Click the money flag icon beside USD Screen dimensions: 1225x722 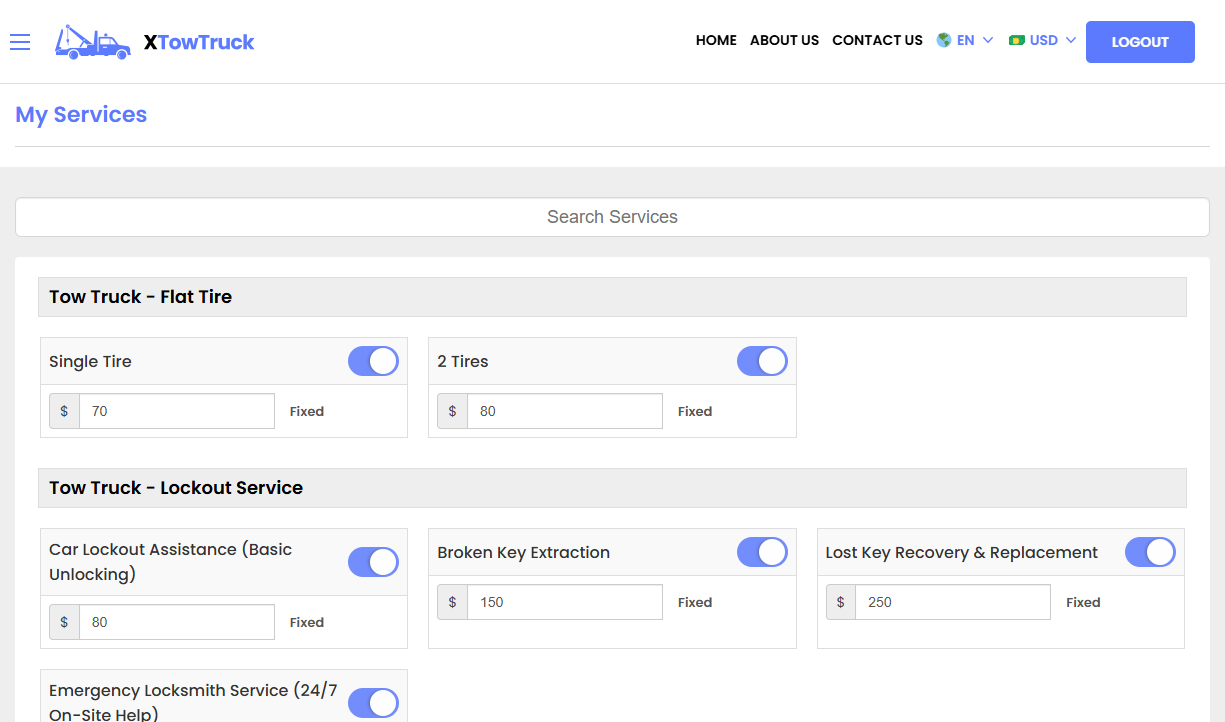(1018, 40)
